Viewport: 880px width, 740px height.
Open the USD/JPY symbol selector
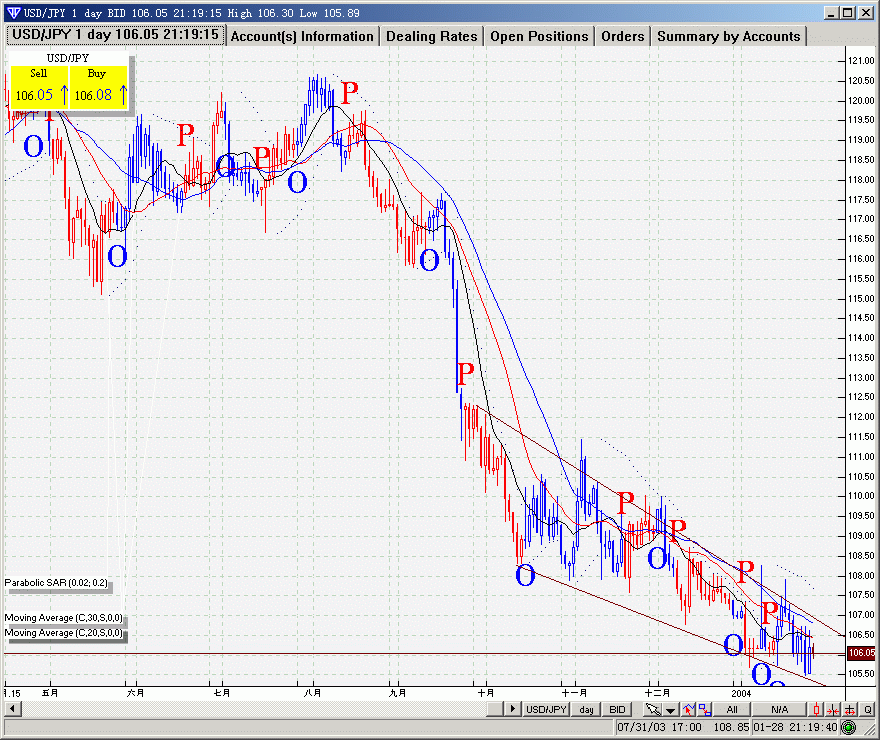click(546, 709)
